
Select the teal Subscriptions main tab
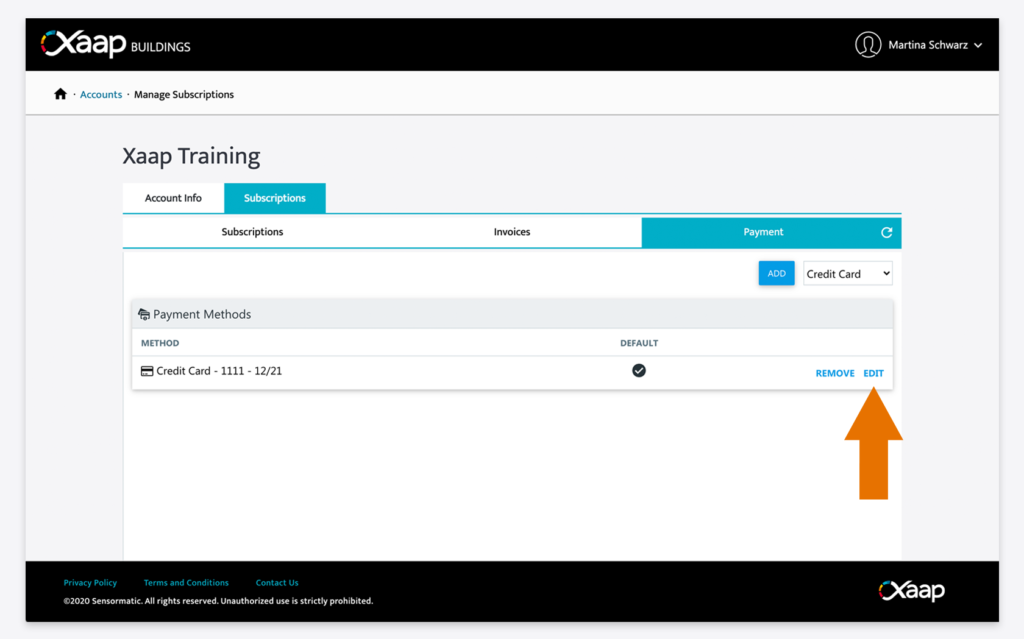274,198
